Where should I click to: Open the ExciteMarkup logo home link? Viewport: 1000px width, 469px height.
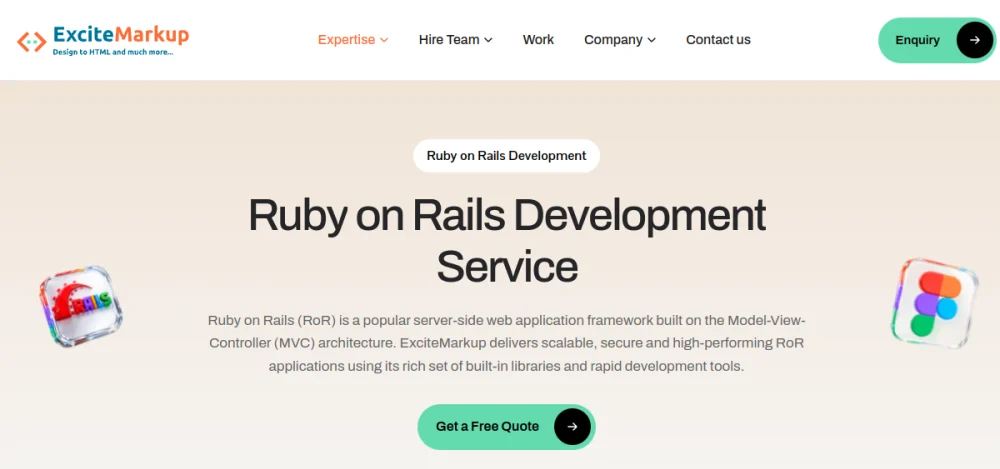[x=103, y=40]
